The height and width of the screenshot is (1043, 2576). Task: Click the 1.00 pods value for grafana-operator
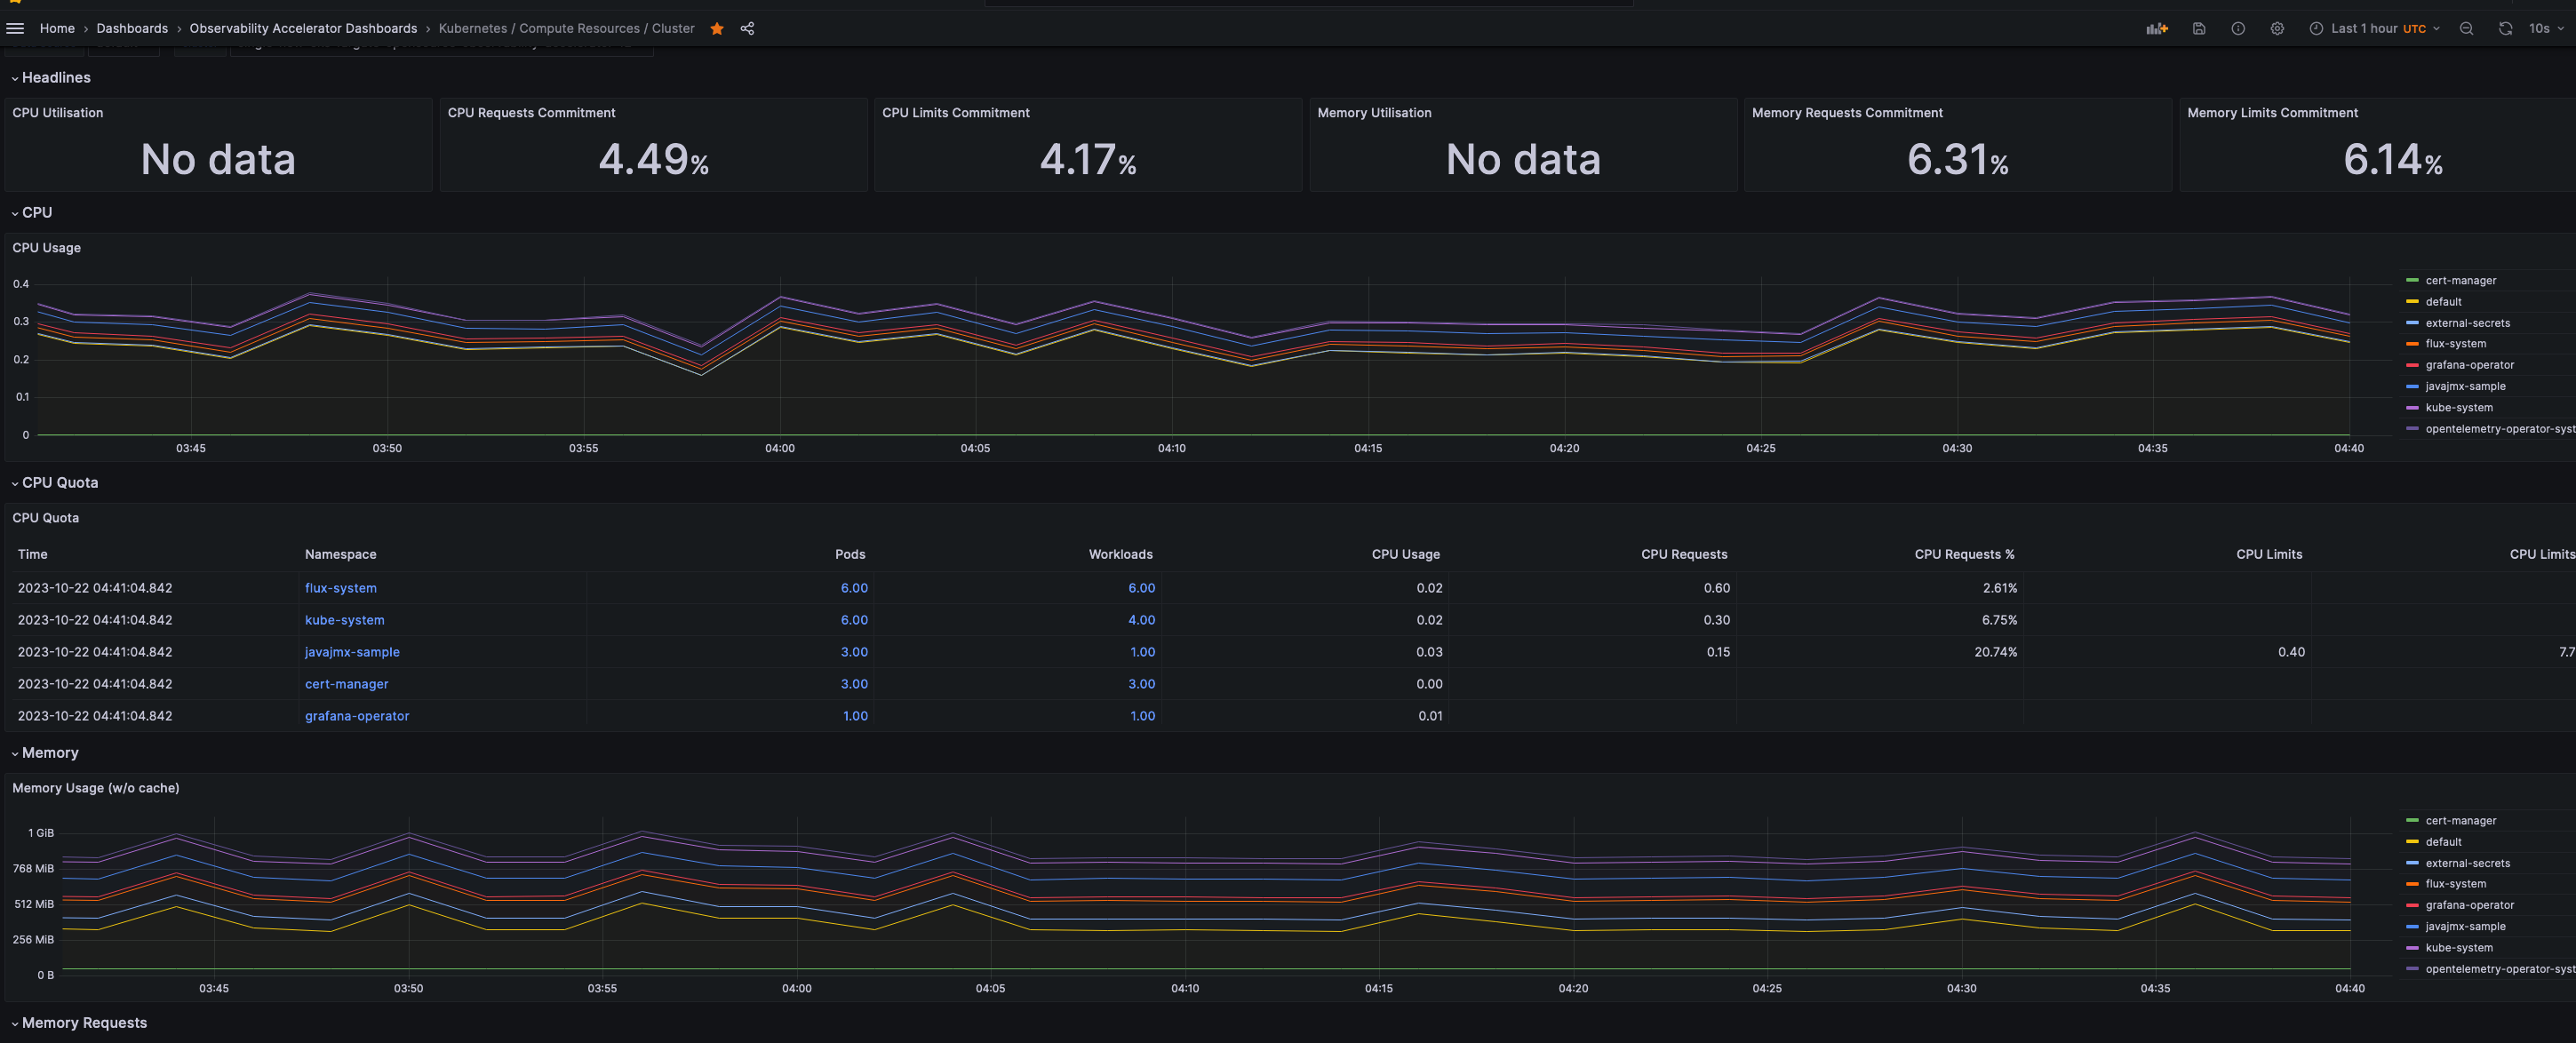coord(855,715)
